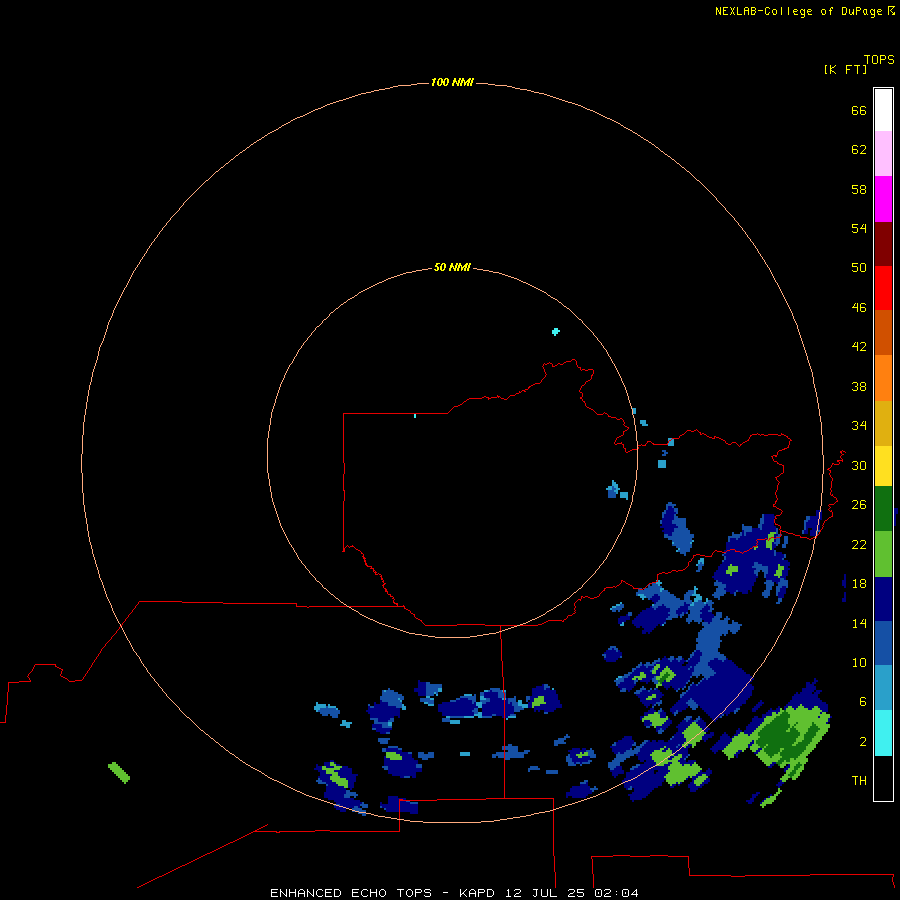Screen dimensions: 900x900
Task: Click the 14 legend value
Action: [x=859, y=623]
